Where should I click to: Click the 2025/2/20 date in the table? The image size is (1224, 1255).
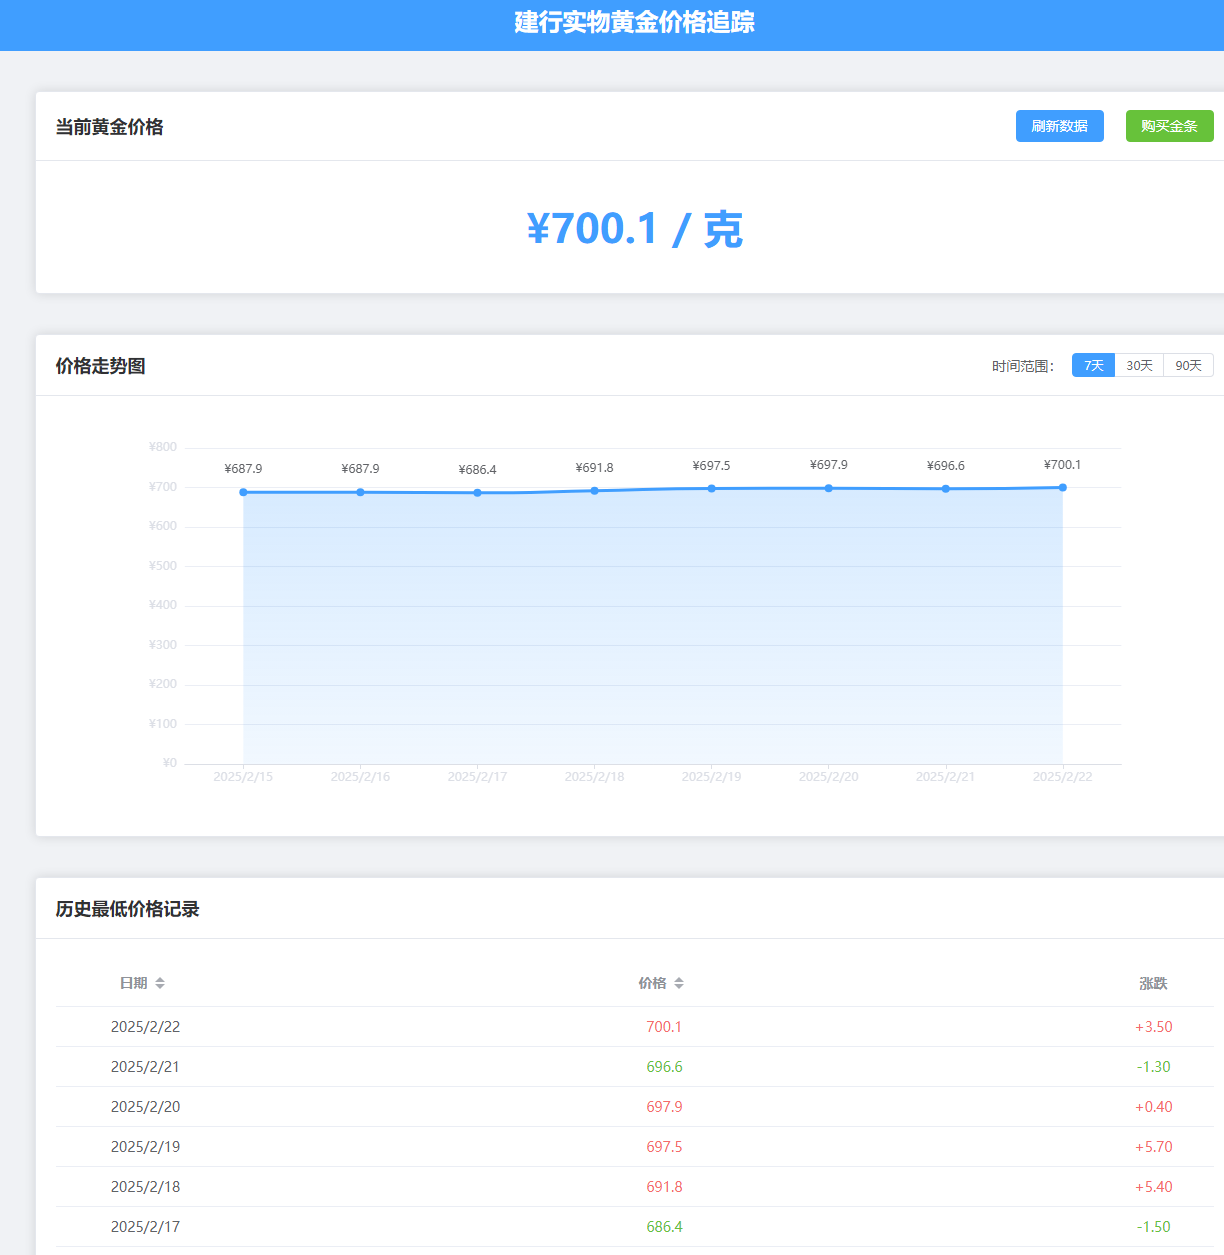[145, 1107]
